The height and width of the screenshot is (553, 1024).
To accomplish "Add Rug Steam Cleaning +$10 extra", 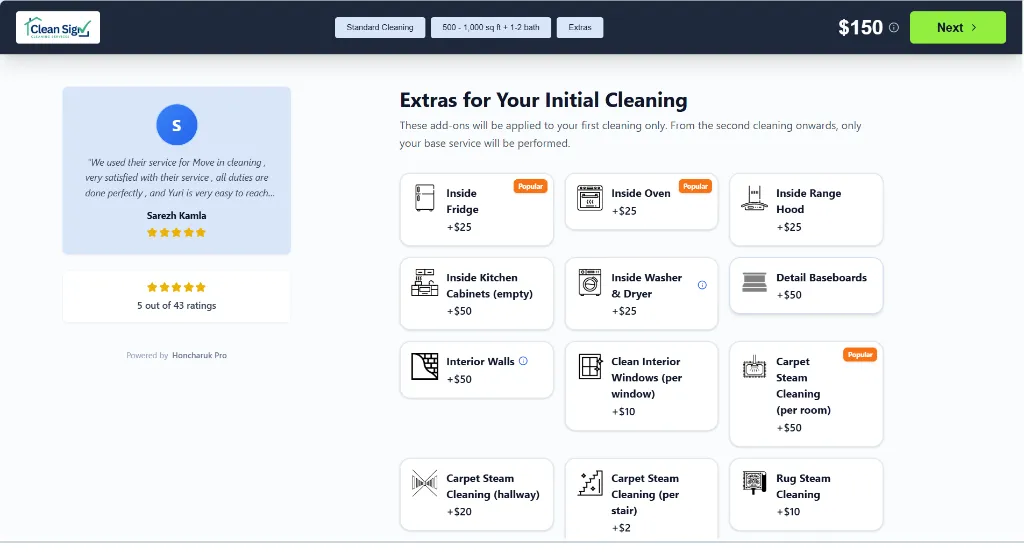I will tap(806, 494).
